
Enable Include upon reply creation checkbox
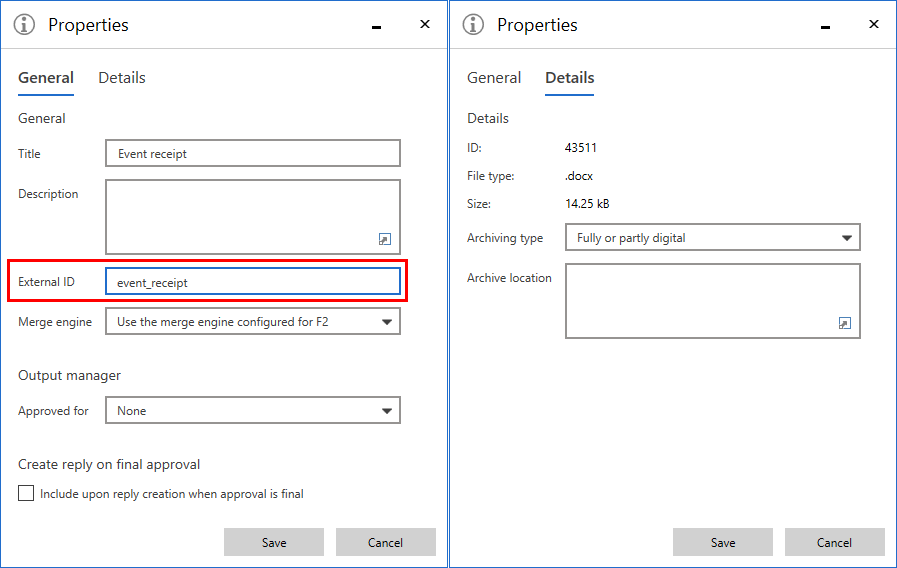(x=26, y=493)
